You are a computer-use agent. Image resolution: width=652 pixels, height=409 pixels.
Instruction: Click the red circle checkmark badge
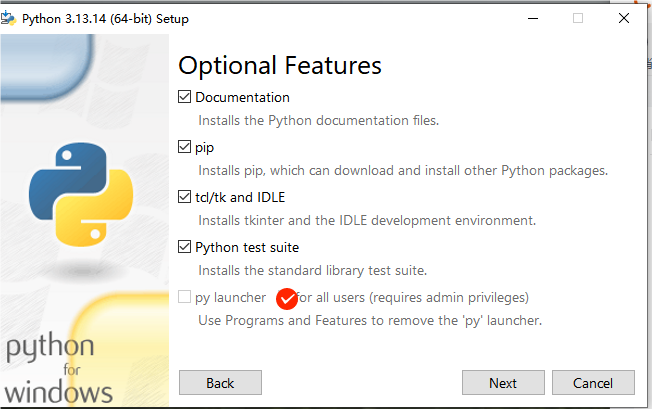[287, 299]
